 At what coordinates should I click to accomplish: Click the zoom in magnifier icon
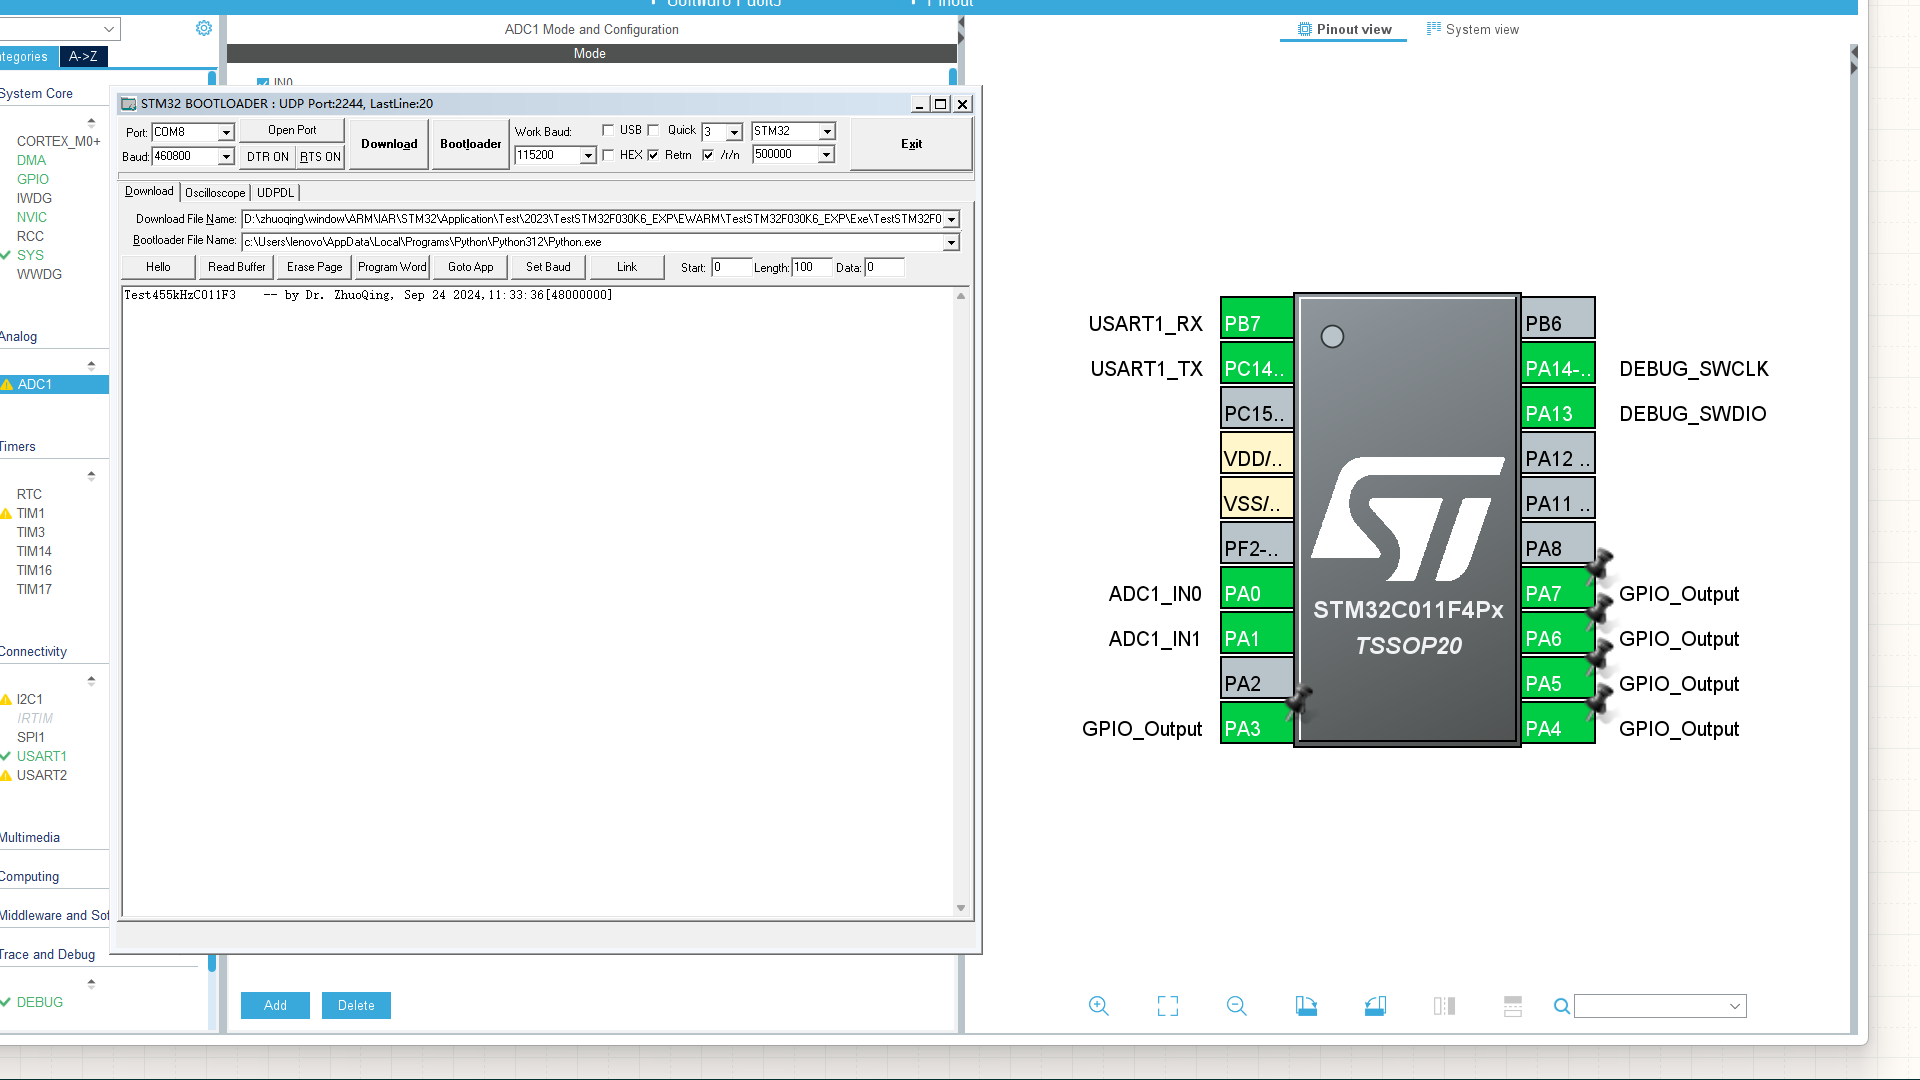pyautogui.click(x=1098, y=1006)
